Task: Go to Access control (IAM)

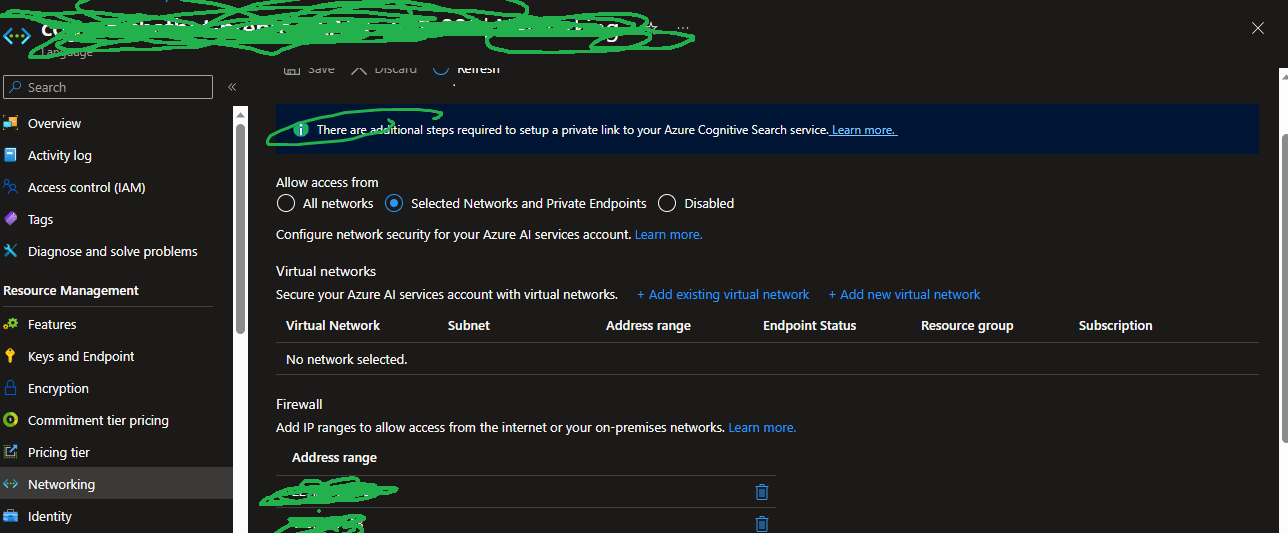Action: 86,187
